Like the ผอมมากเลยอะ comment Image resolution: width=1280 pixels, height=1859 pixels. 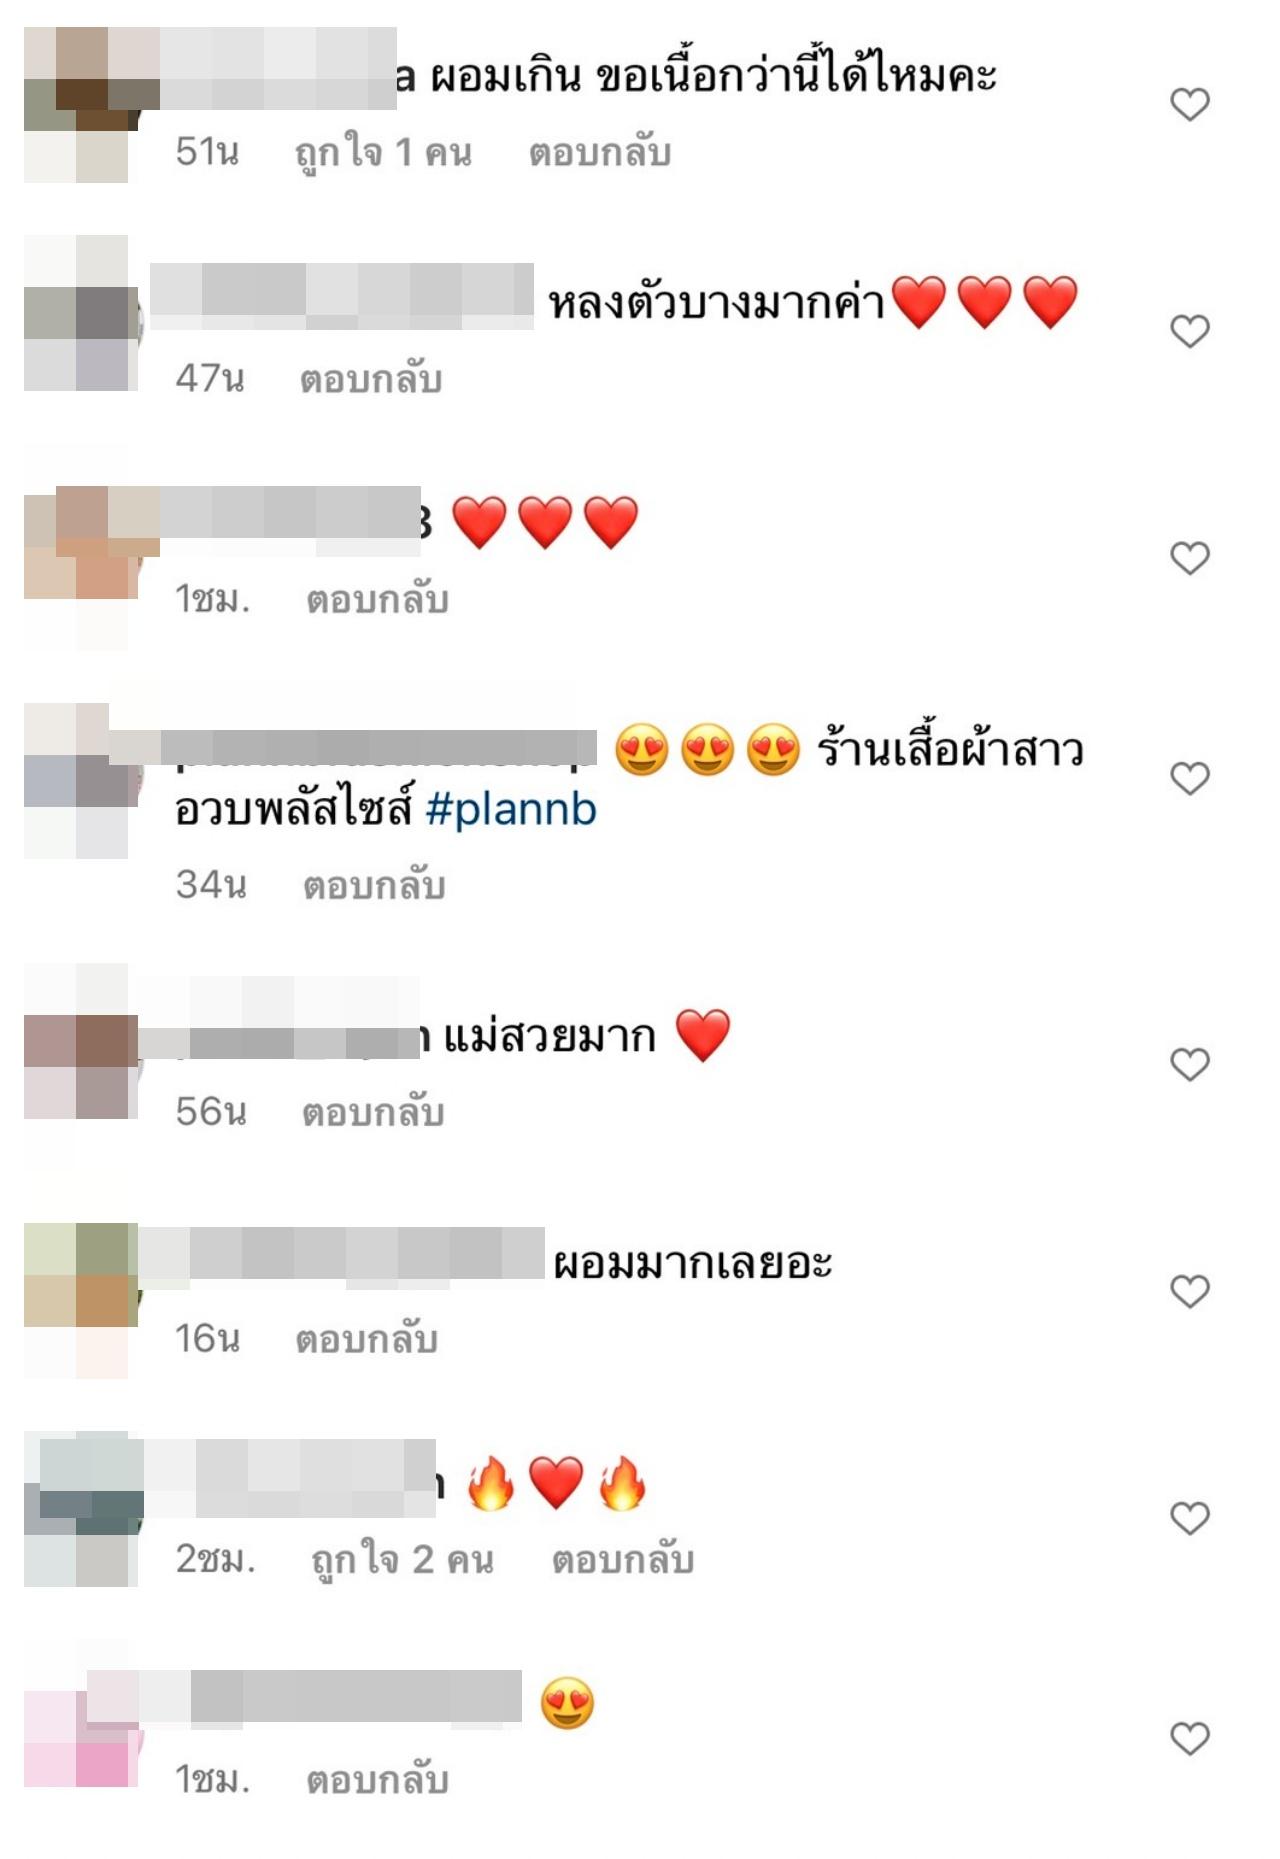1189,1291
